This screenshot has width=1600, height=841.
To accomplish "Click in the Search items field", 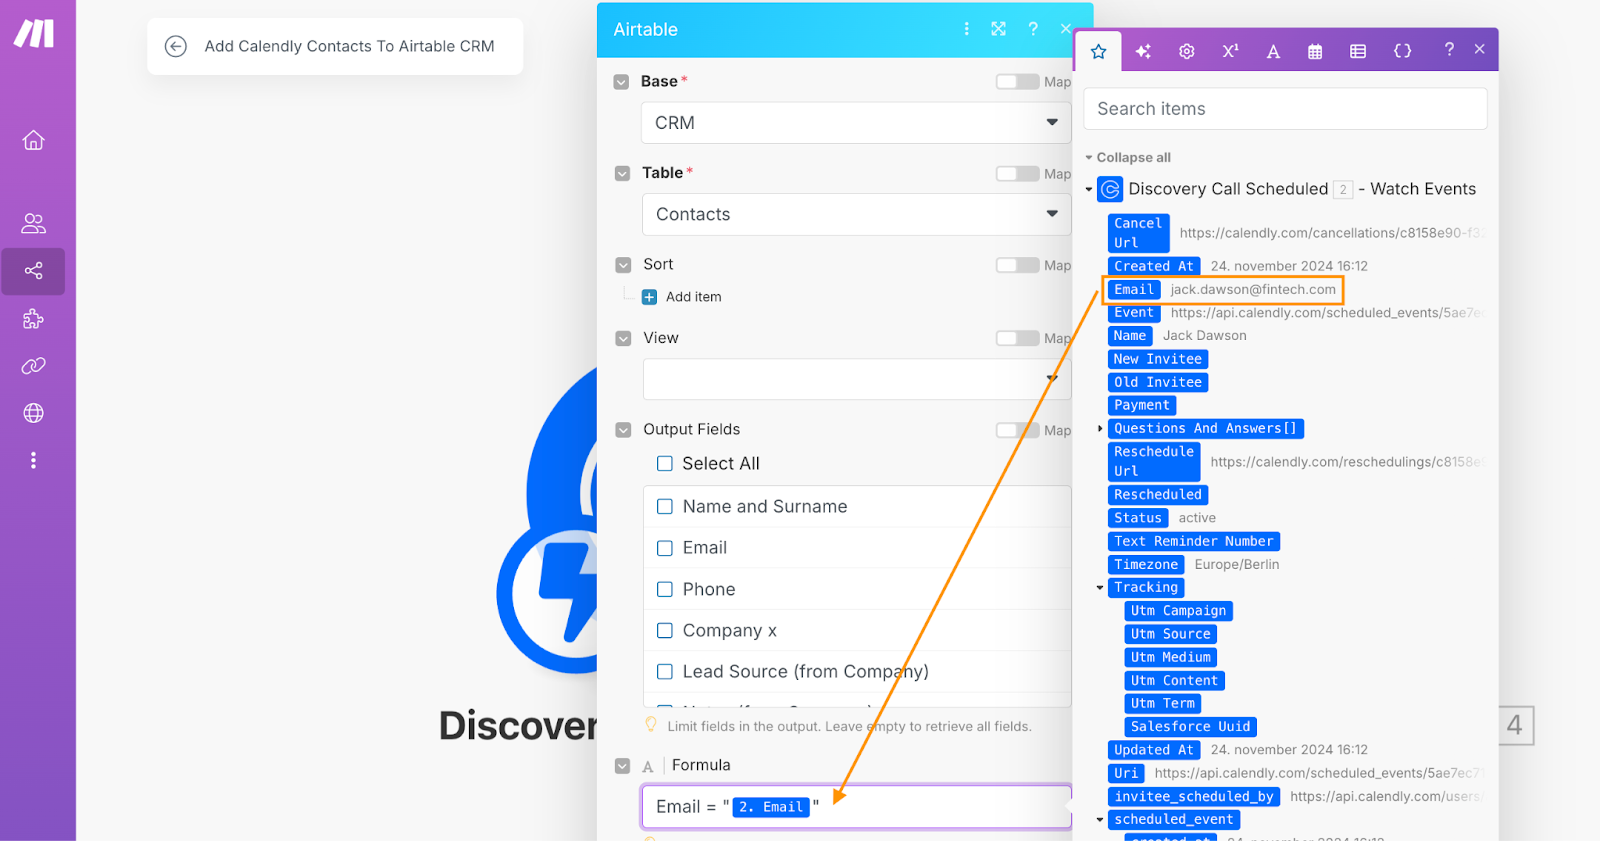I will click(x=1285, y=109).
